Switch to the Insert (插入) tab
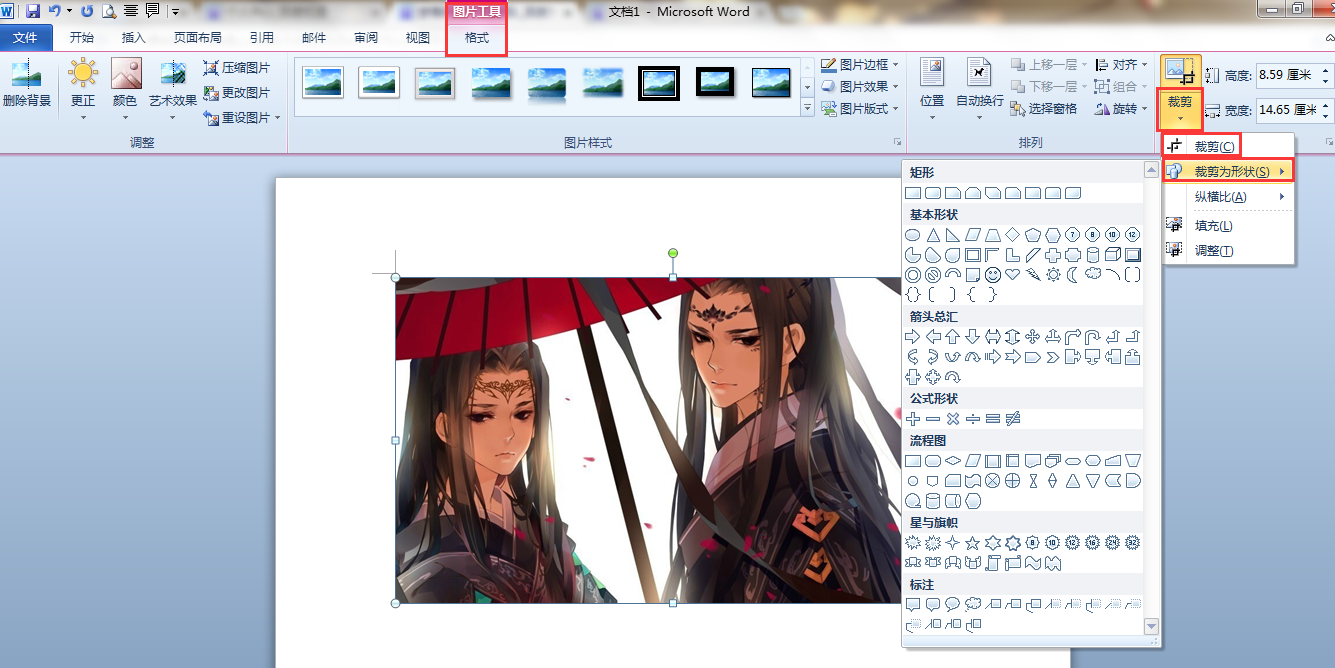Image resolution: width=1335 pixels, height=668 pixels. point(133,38)
